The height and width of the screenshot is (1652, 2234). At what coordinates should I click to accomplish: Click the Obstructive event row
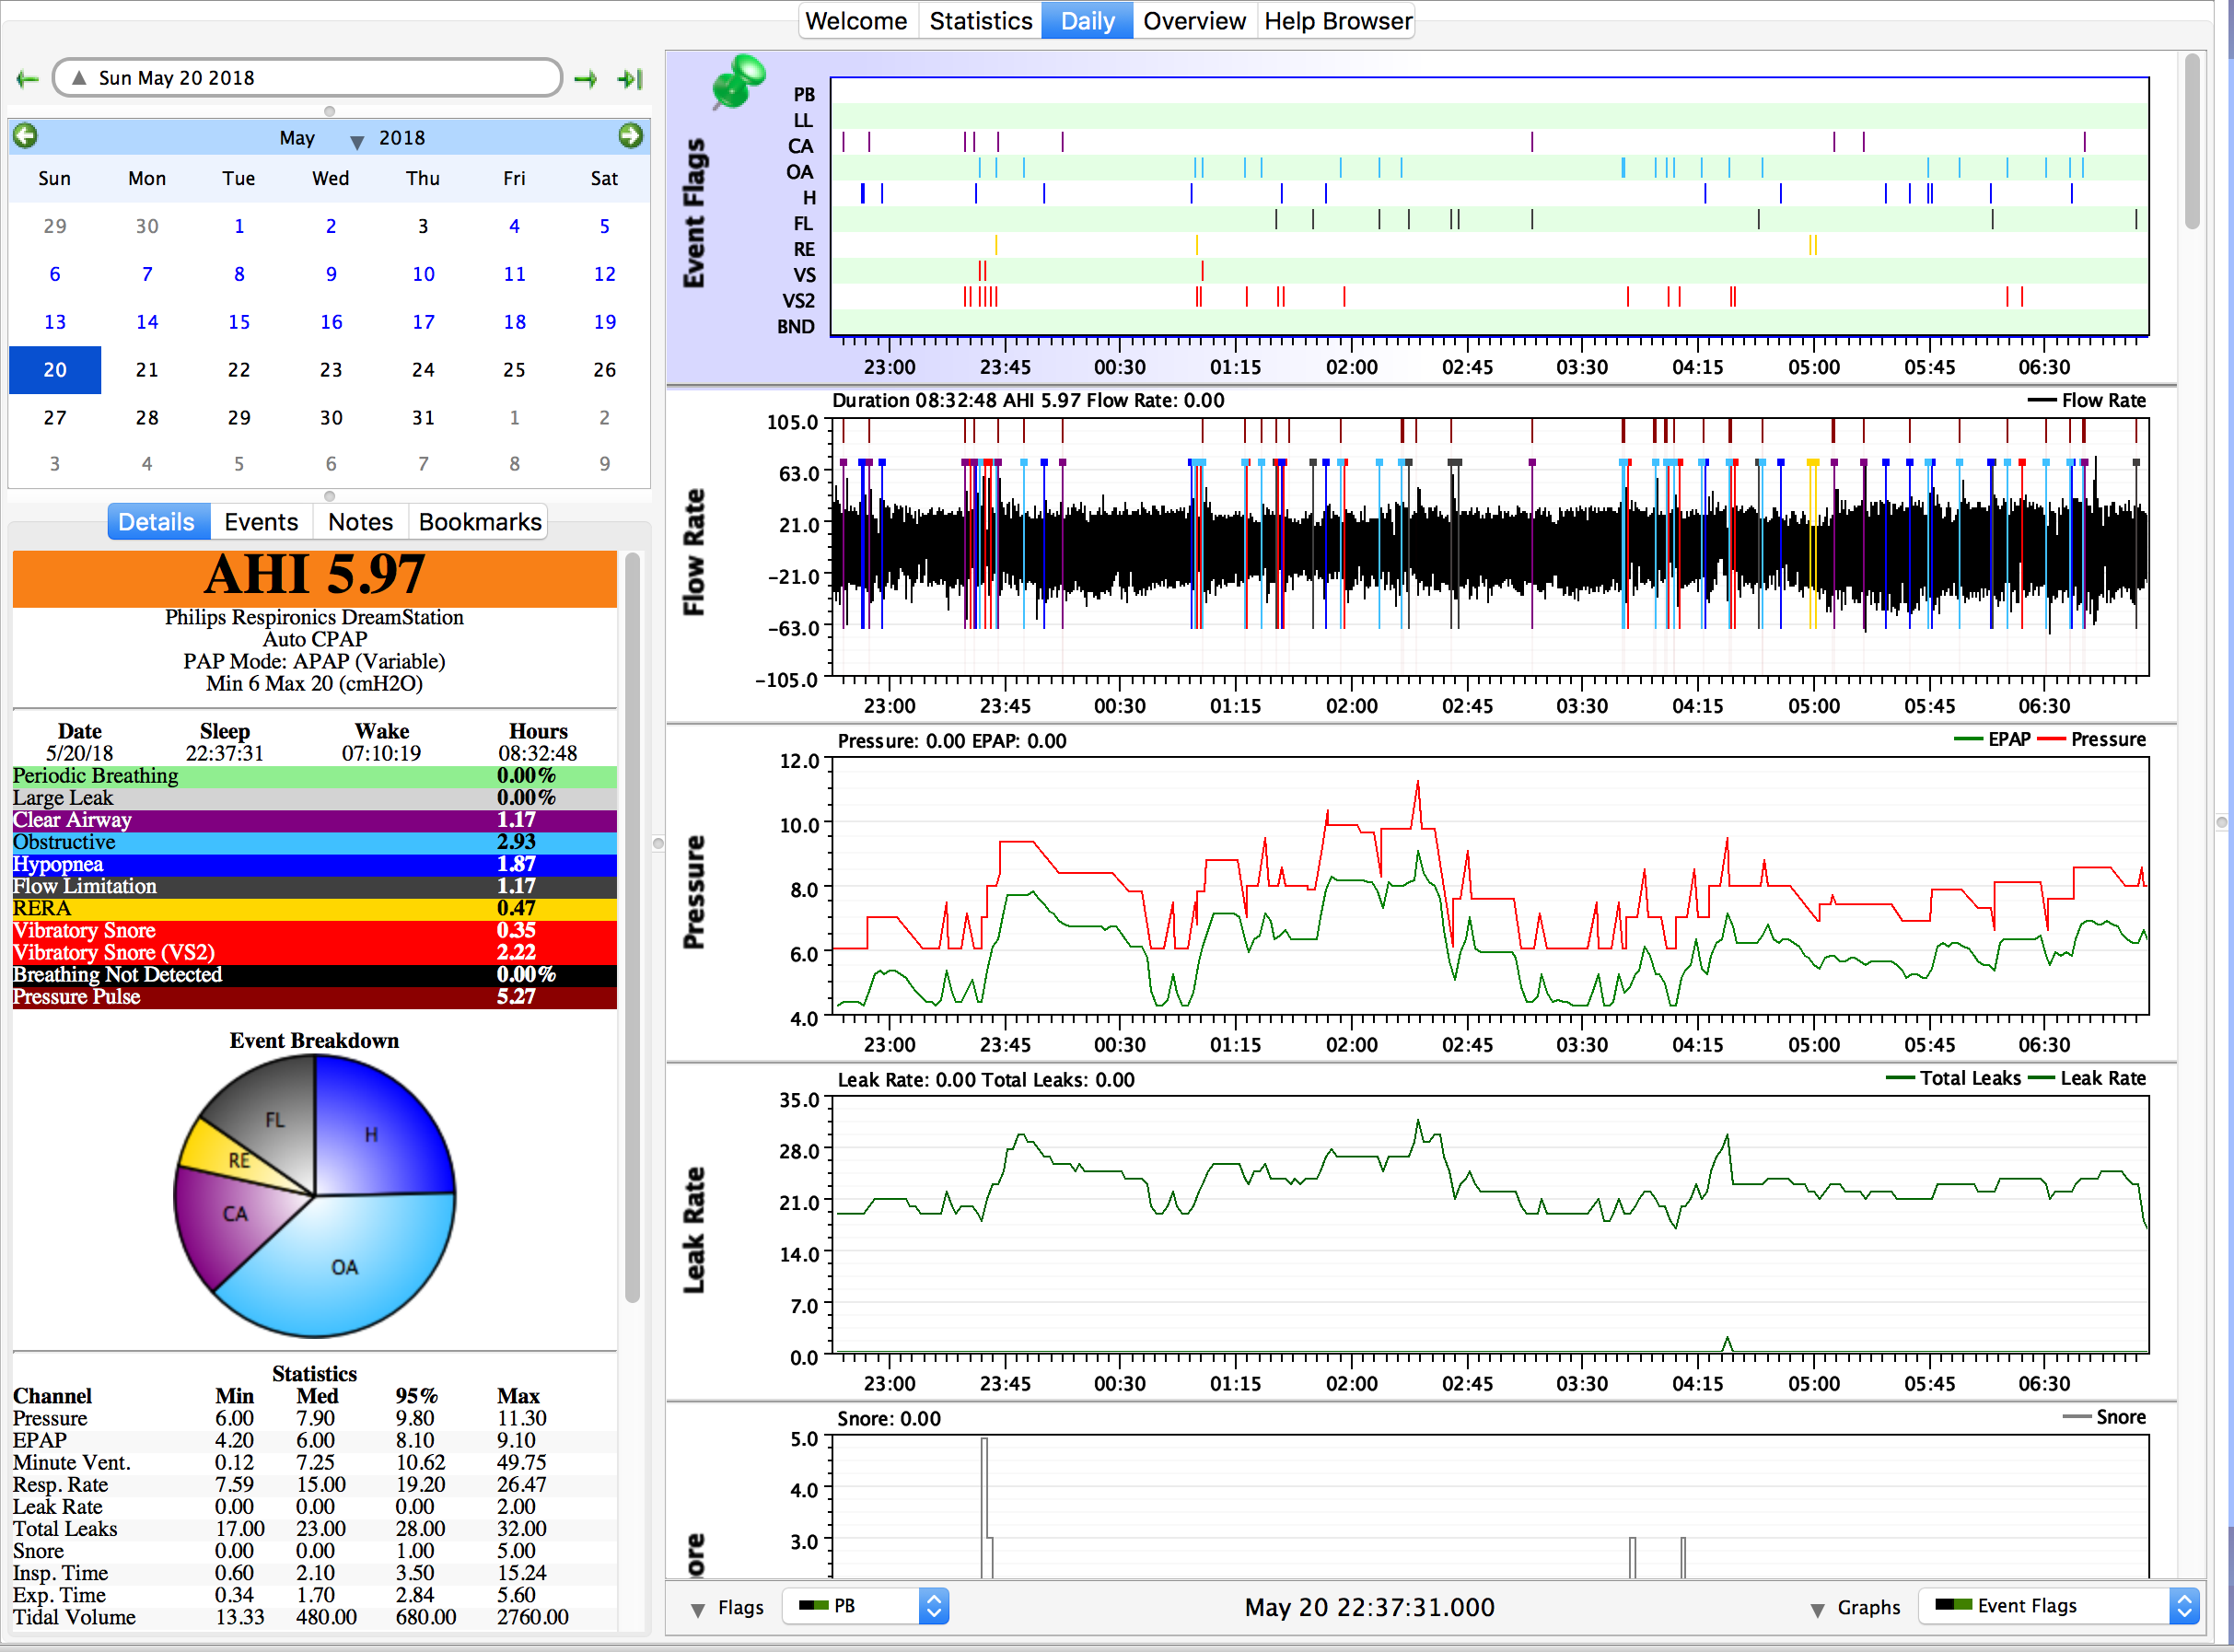tap(314, 842)
